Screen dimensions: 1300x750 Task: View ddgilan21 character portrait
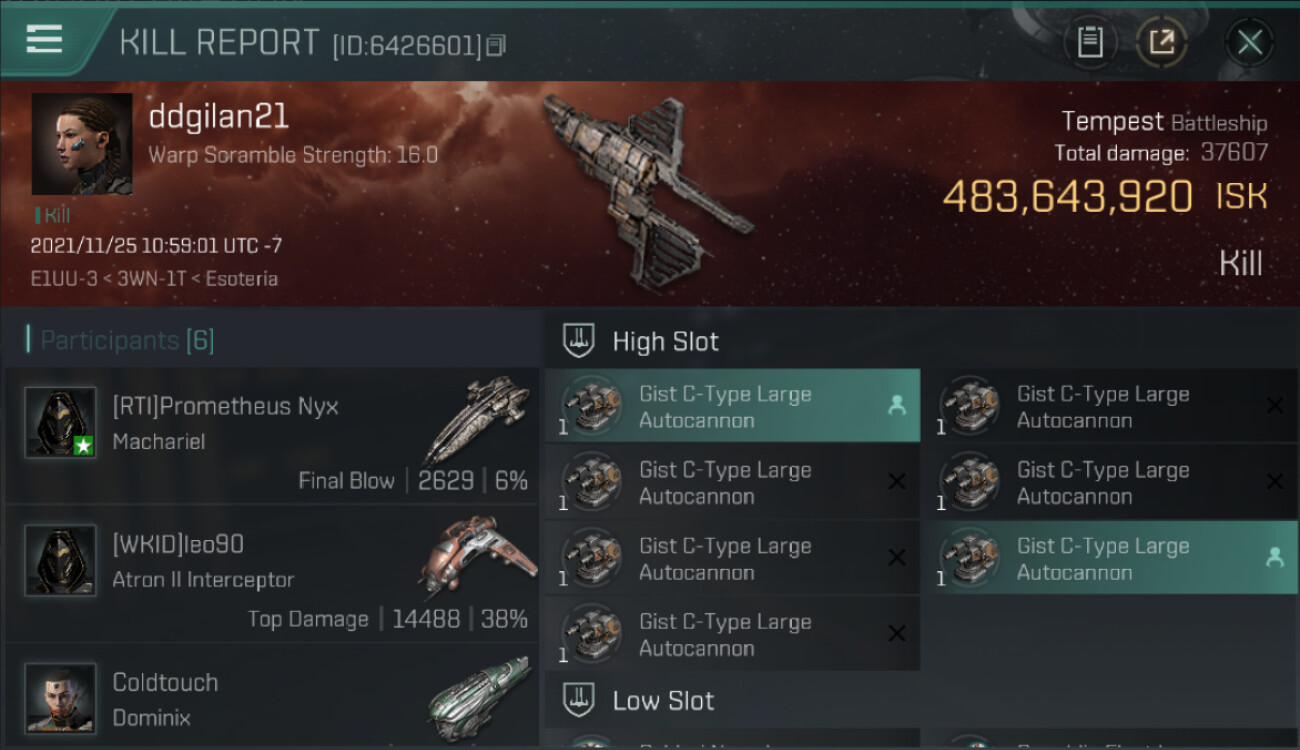click(82, 144)
